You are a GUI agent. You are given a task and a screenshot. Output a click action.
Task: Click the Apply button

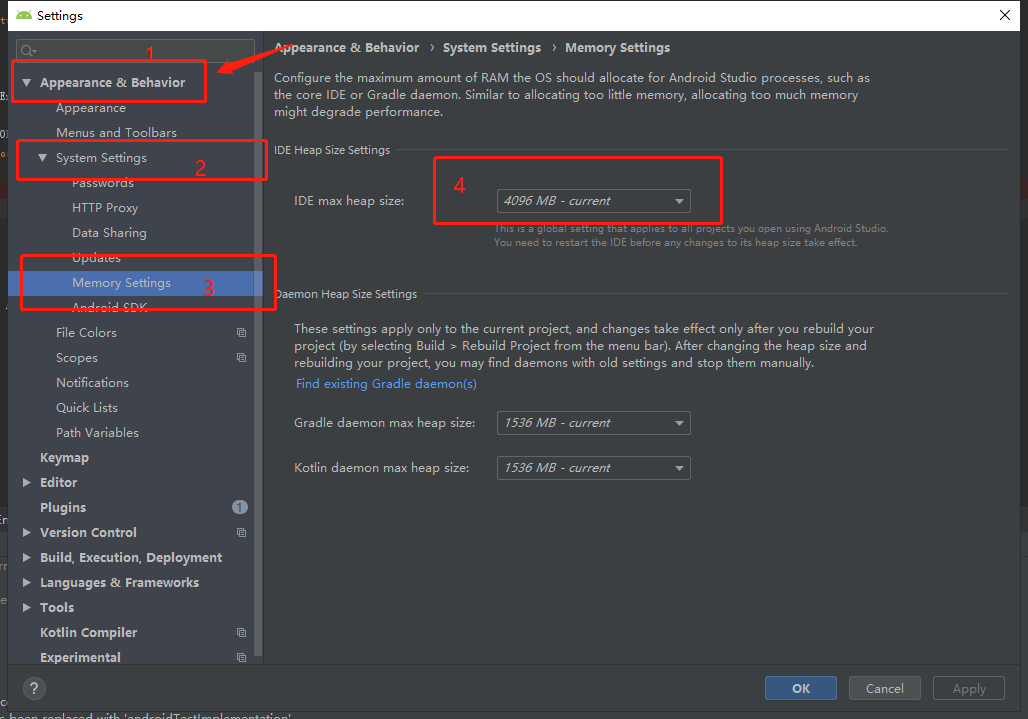(x=969, y=688)
